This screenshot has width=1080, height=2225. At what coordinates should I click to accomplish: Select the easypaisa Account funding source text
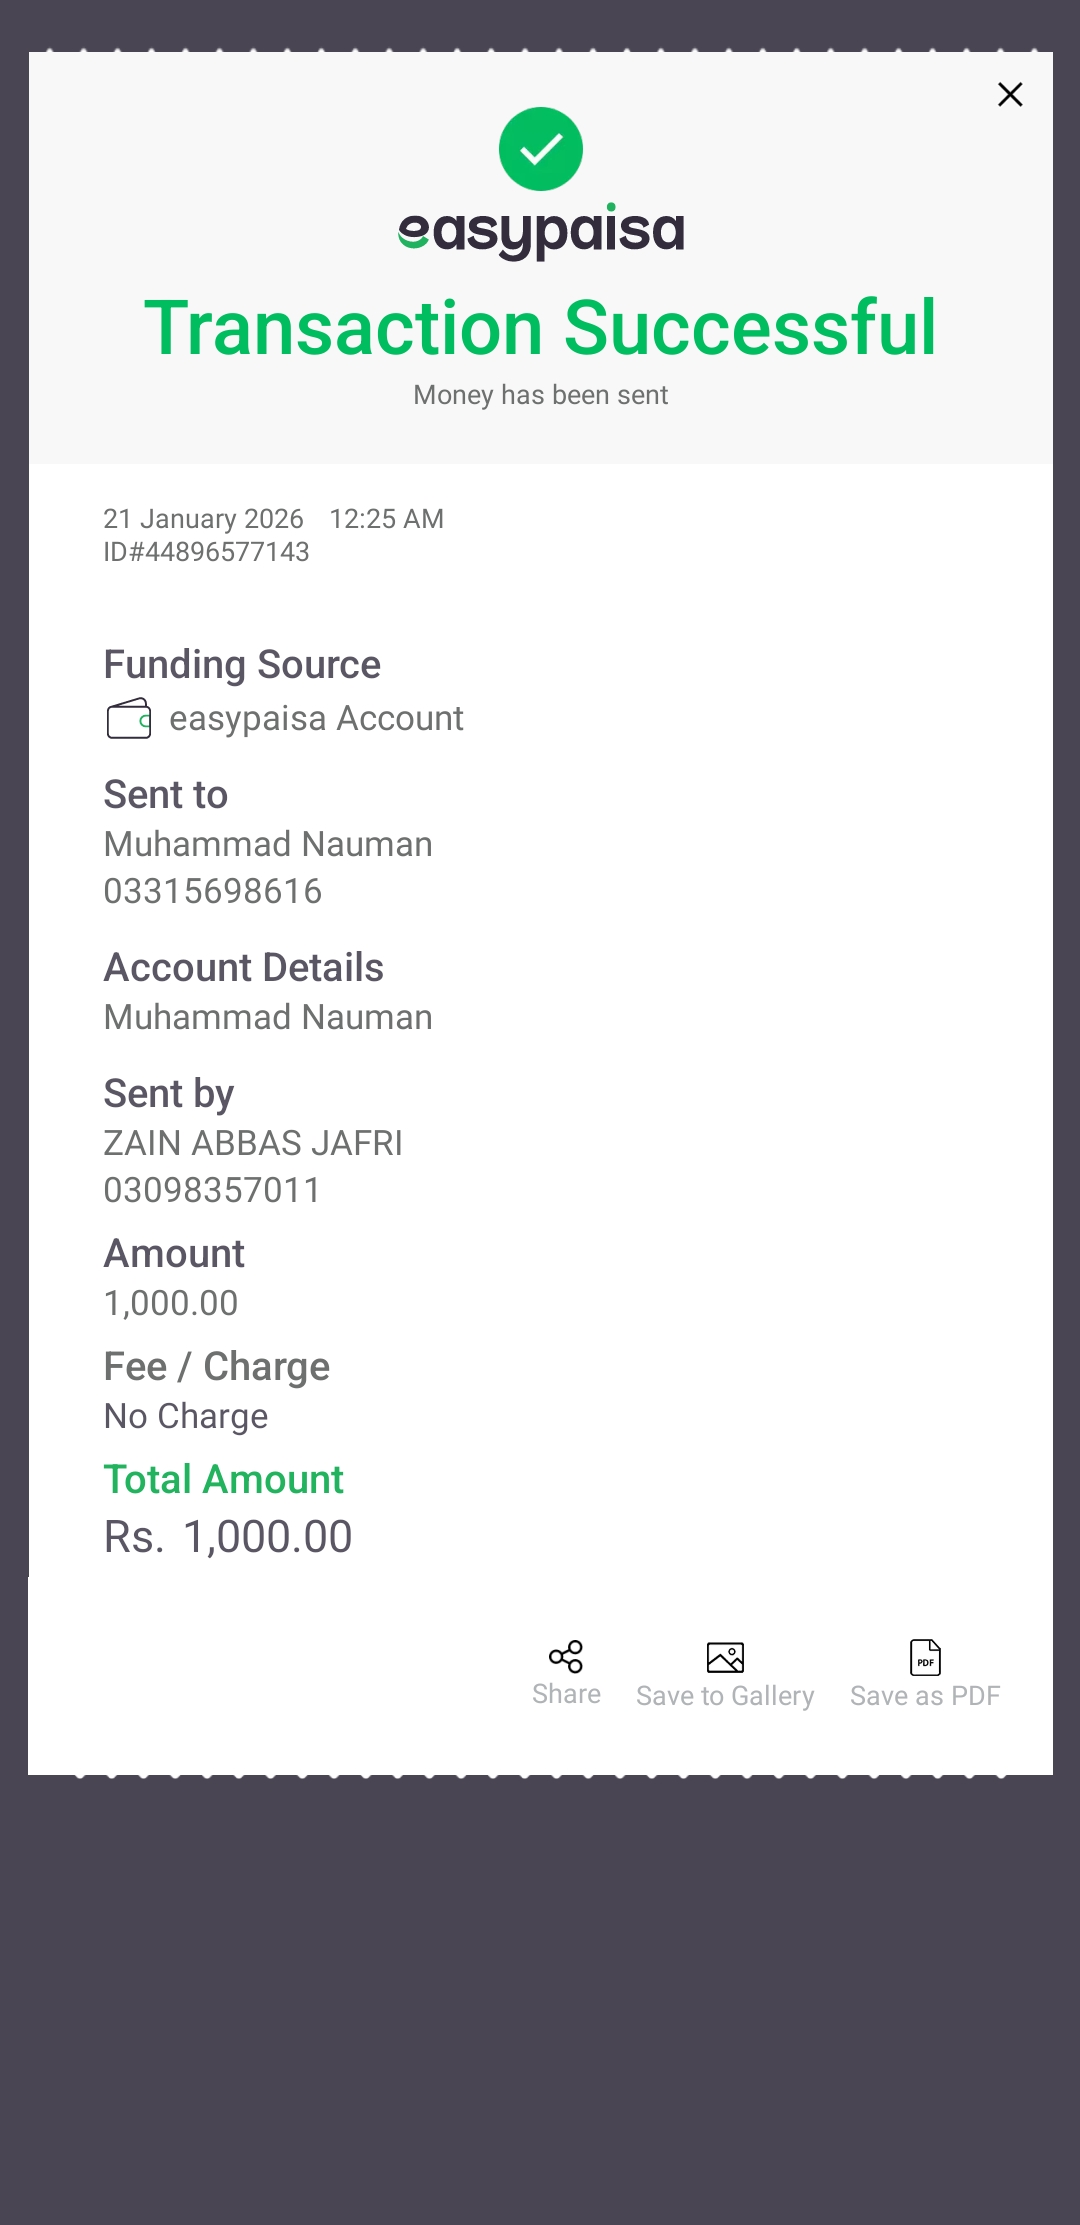[316, 719]
